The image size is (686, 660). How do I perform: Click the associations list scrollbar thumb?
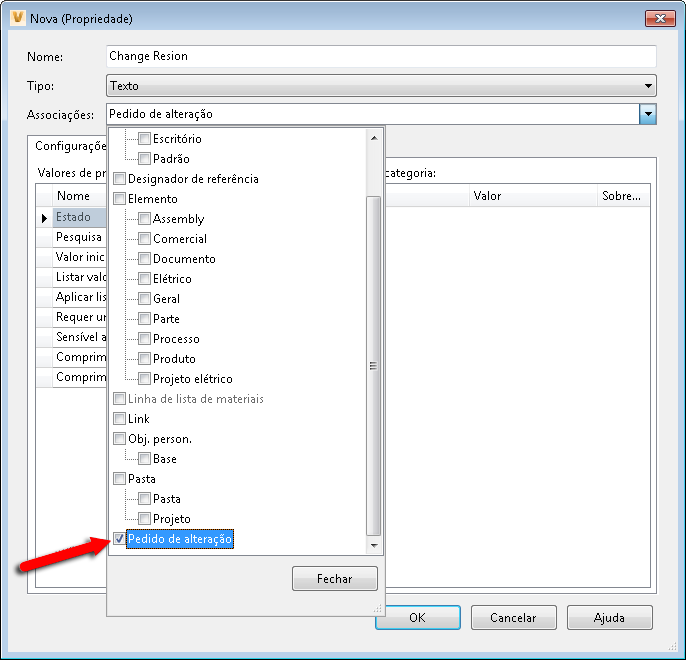tap(373, 366)
